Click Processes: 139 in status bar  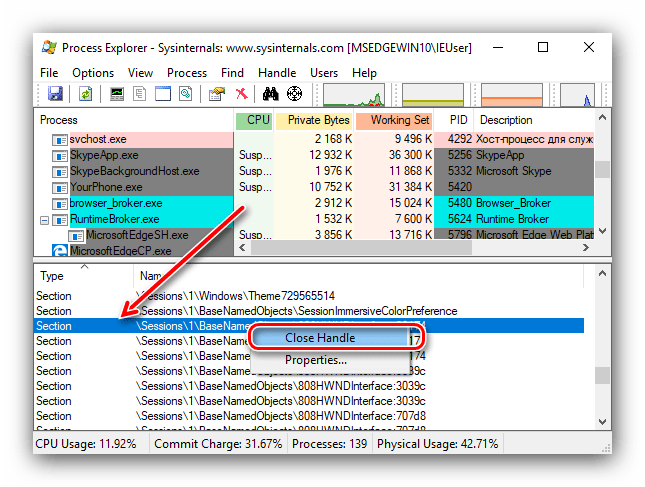[x=329, y=444]
